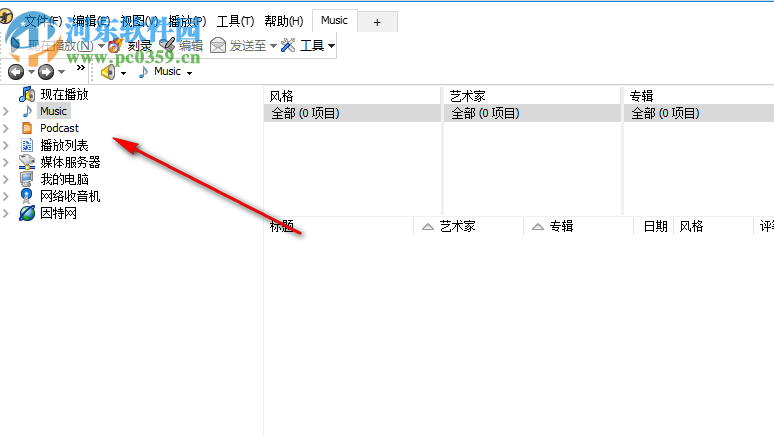The image size is (774, 437).
Task: Open the 编辑(E) menu
Action: click(91, 21)
